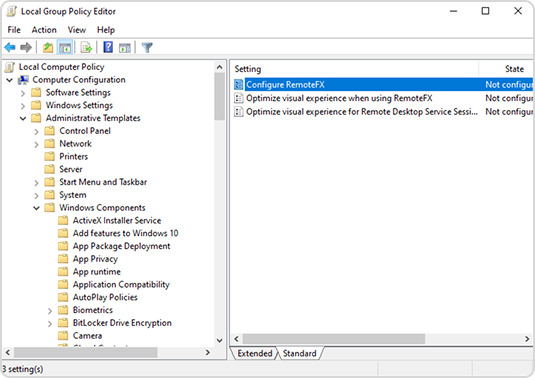Select the App Privacy tree item
The height and width of the screenshot is (378, 535).
click(95, 259)
